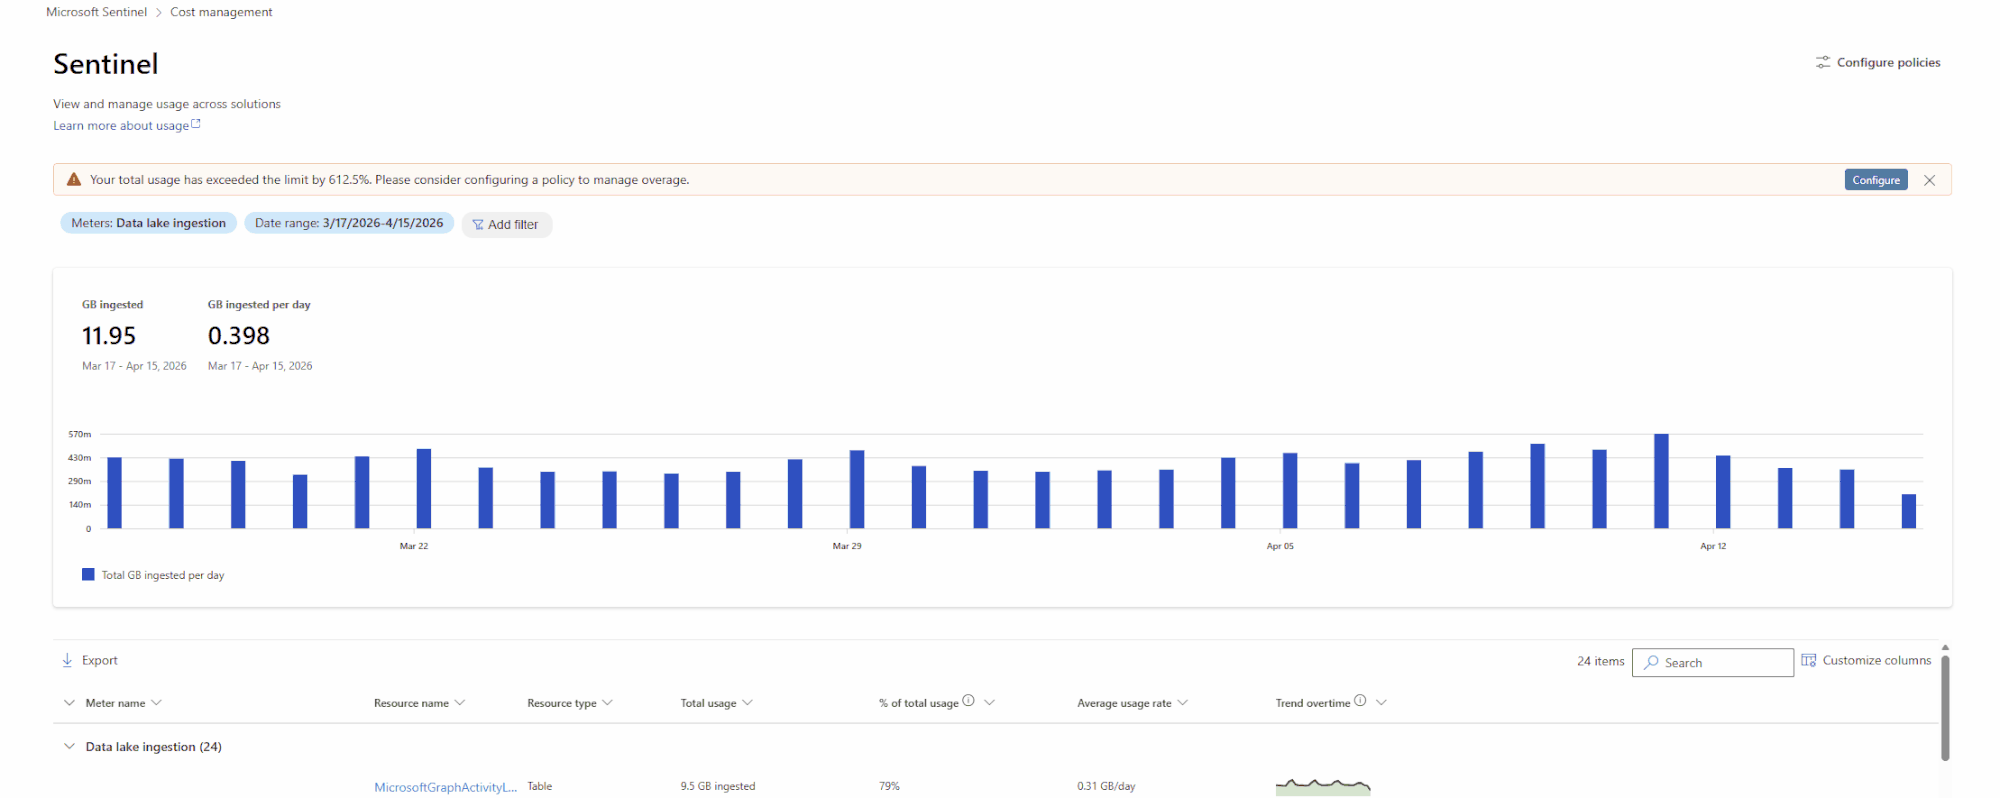Click the Apr 05 axis label
The image size is (2000, 798).
[1280, 546]
